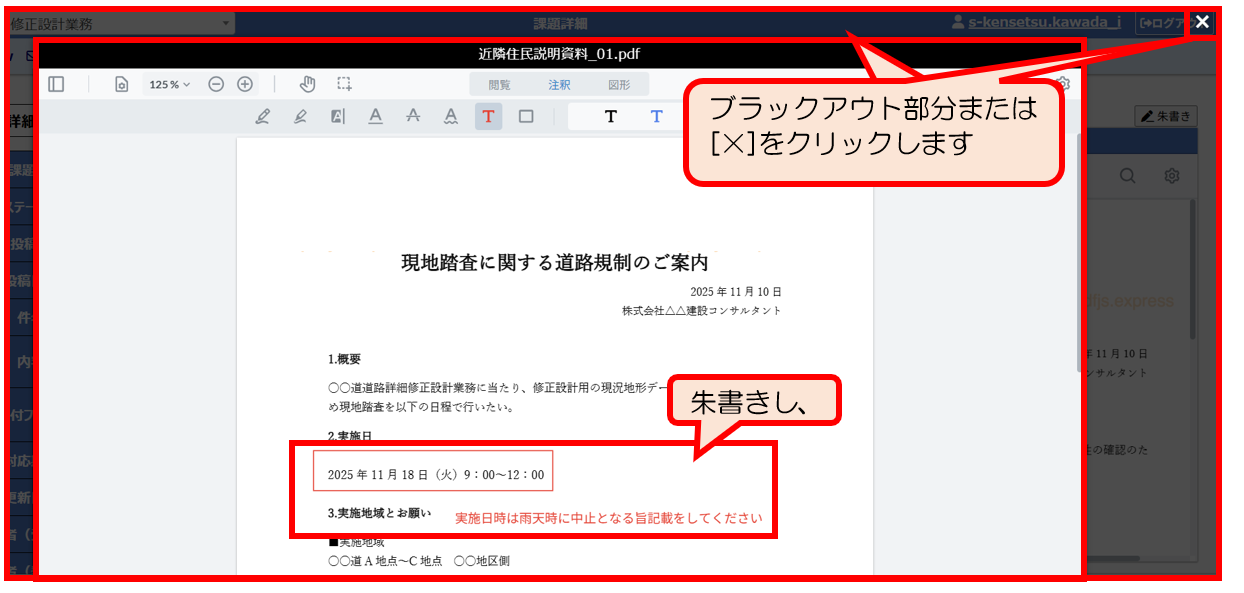Pick the squiggly underline annotation tool
This screenshot has width=1244, height=593.
pos(451,117)
